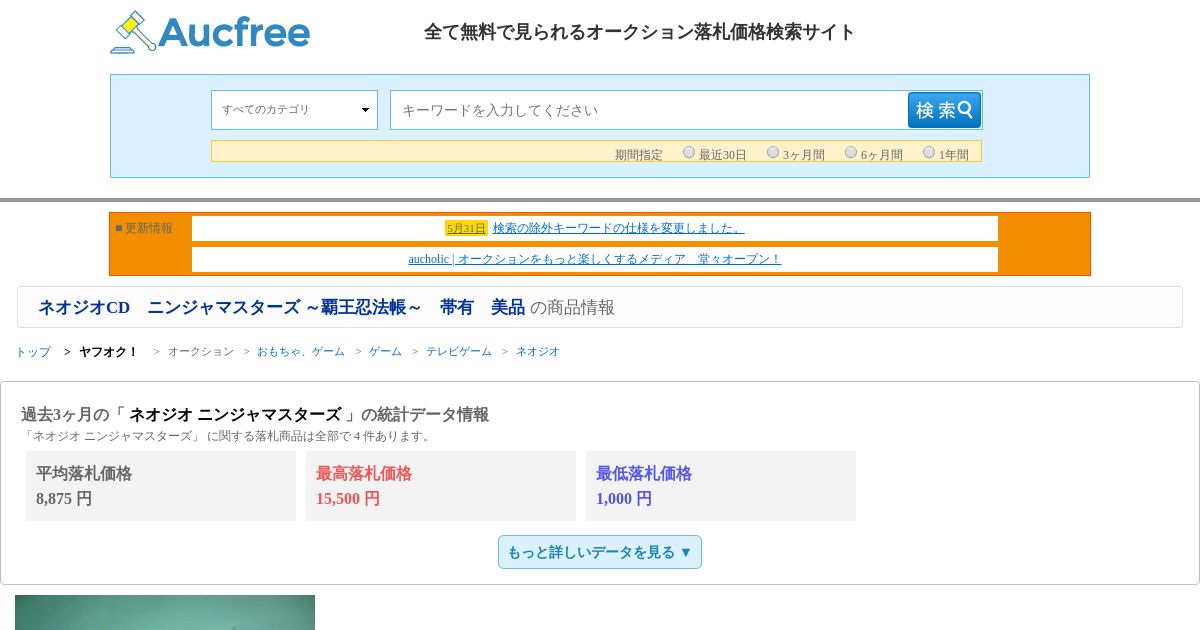
Task: Select the 3ヶ月間 period radio button
Action: [x=773, y=153]
